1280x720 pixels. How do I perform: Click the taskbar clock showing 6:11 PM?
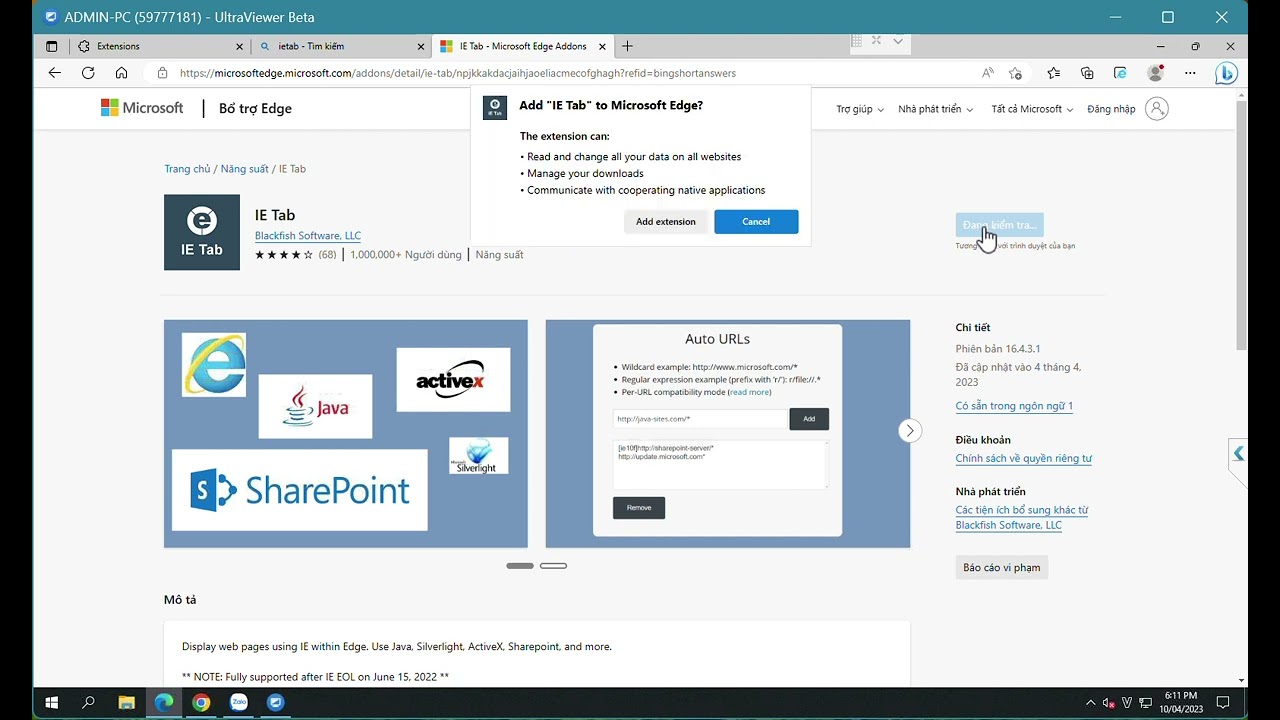point(1181,702)
